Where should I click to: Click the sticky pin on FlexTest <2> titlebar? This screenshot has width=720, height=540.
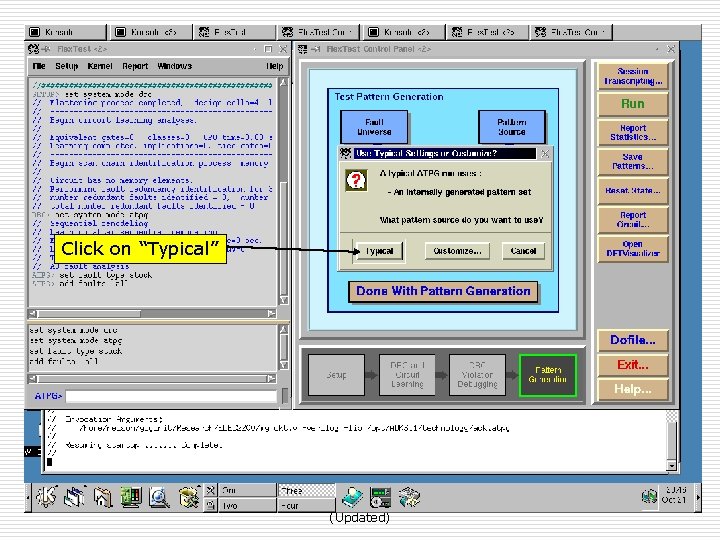pos(45,49)
